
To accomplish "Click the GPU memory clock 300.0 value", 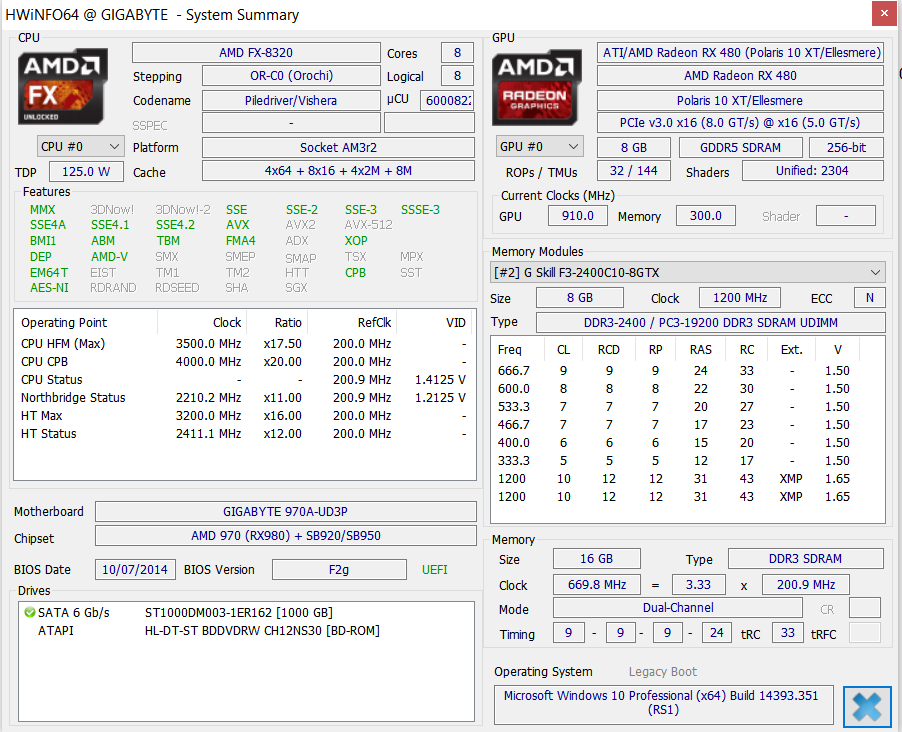I will coord(706,216).
